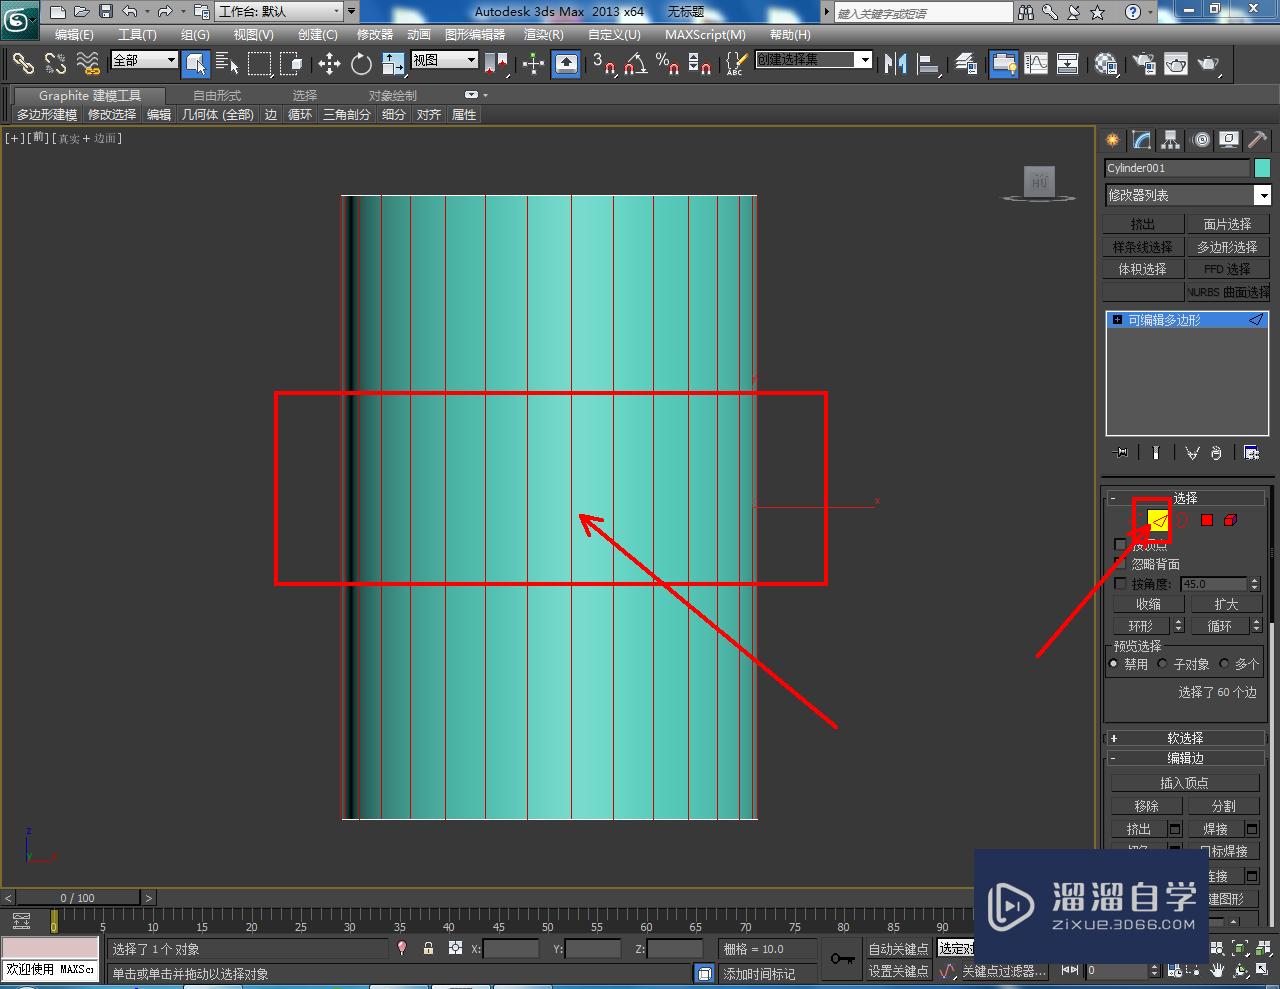
Task: Choose the Rectangular Selection Region tool
Action: [x=260, y=64]
